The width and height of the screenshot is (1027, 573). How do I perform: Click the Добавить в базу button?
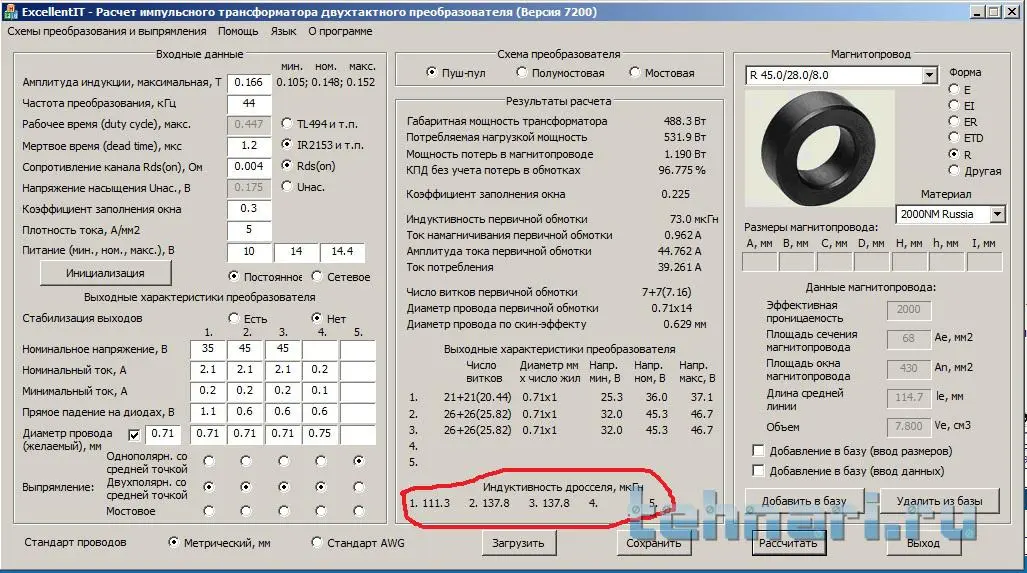pyautogui.click(x=804, y=501)
